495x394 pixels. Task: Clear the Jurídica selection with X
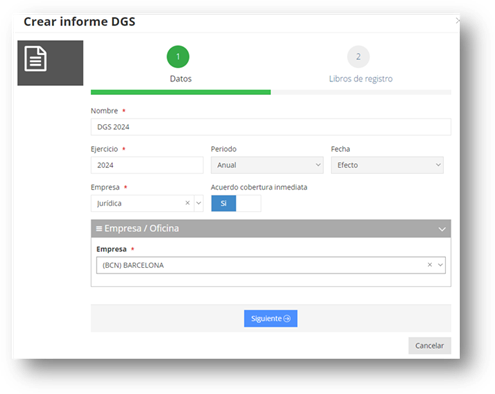(x=188, y=203)
